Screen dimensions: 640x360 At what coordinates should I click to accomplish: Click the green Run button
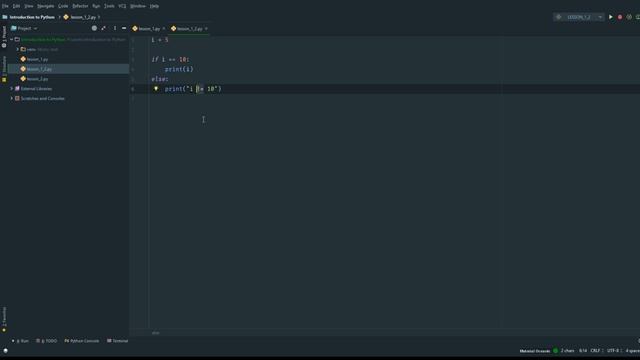[x=611, y=17]
